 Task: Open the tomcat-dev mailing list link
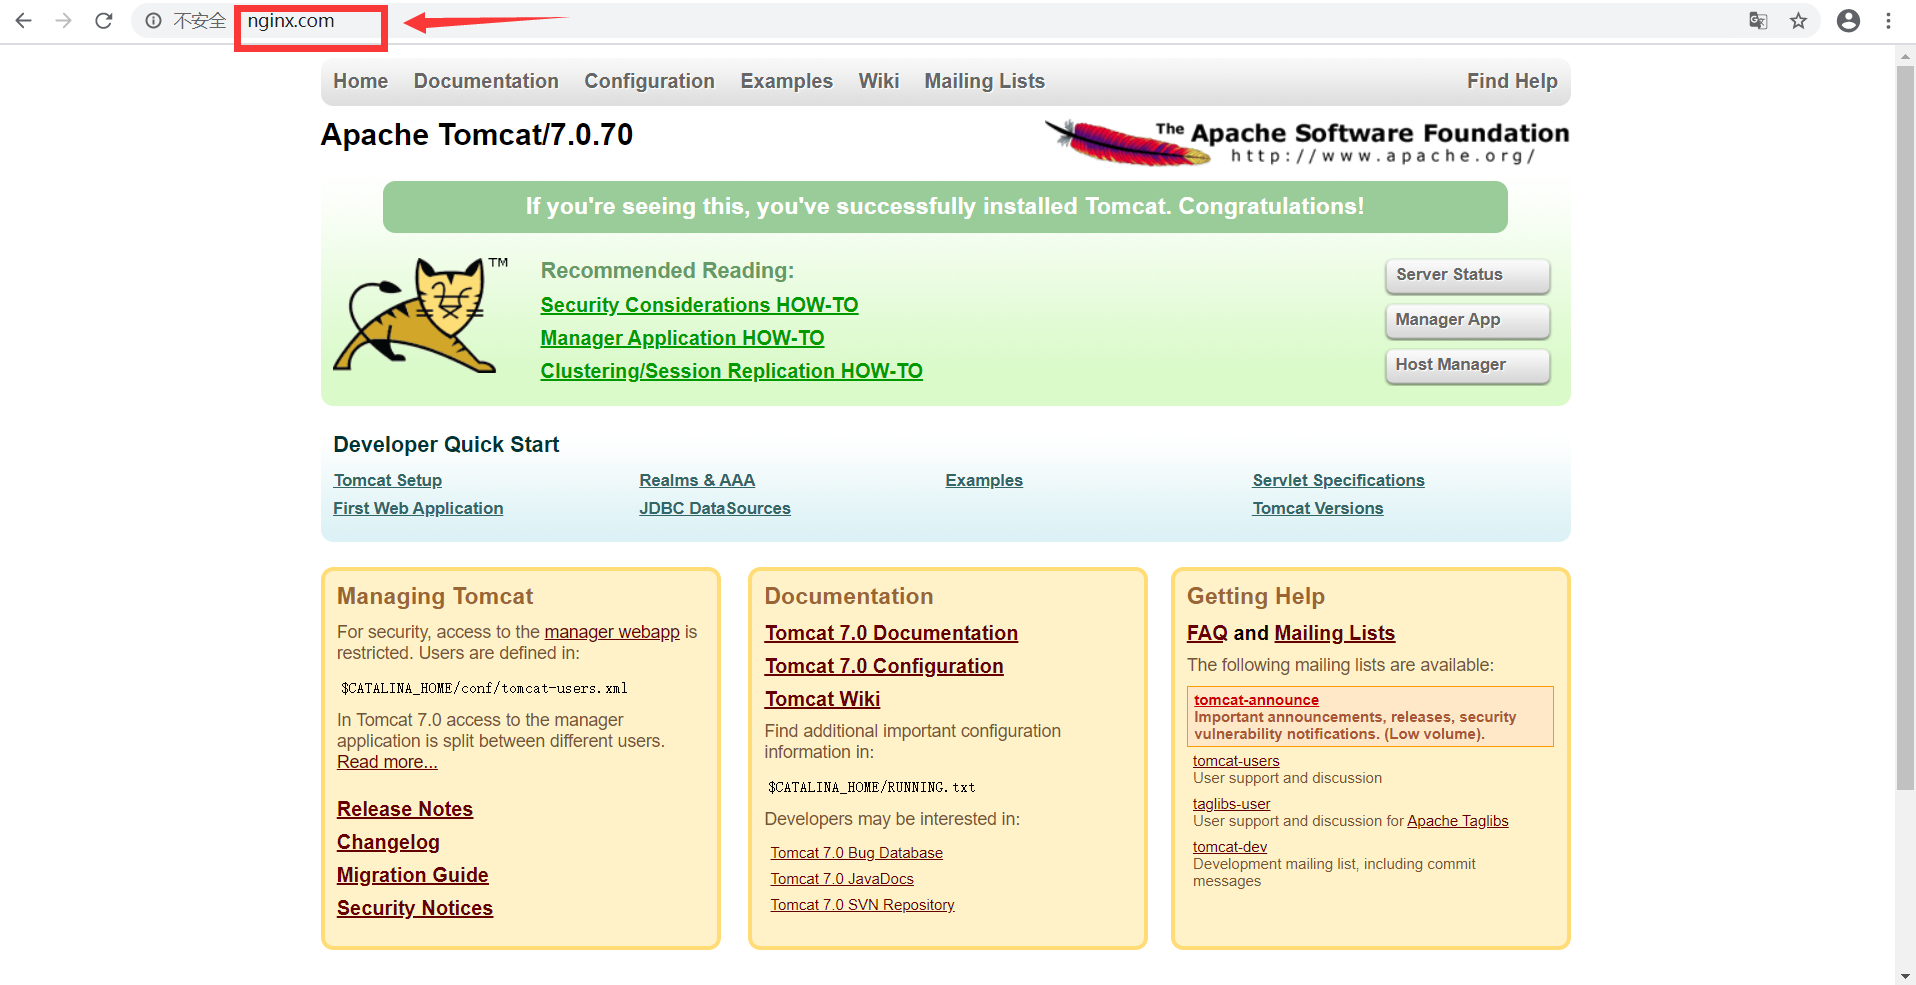click(1229, 847)
